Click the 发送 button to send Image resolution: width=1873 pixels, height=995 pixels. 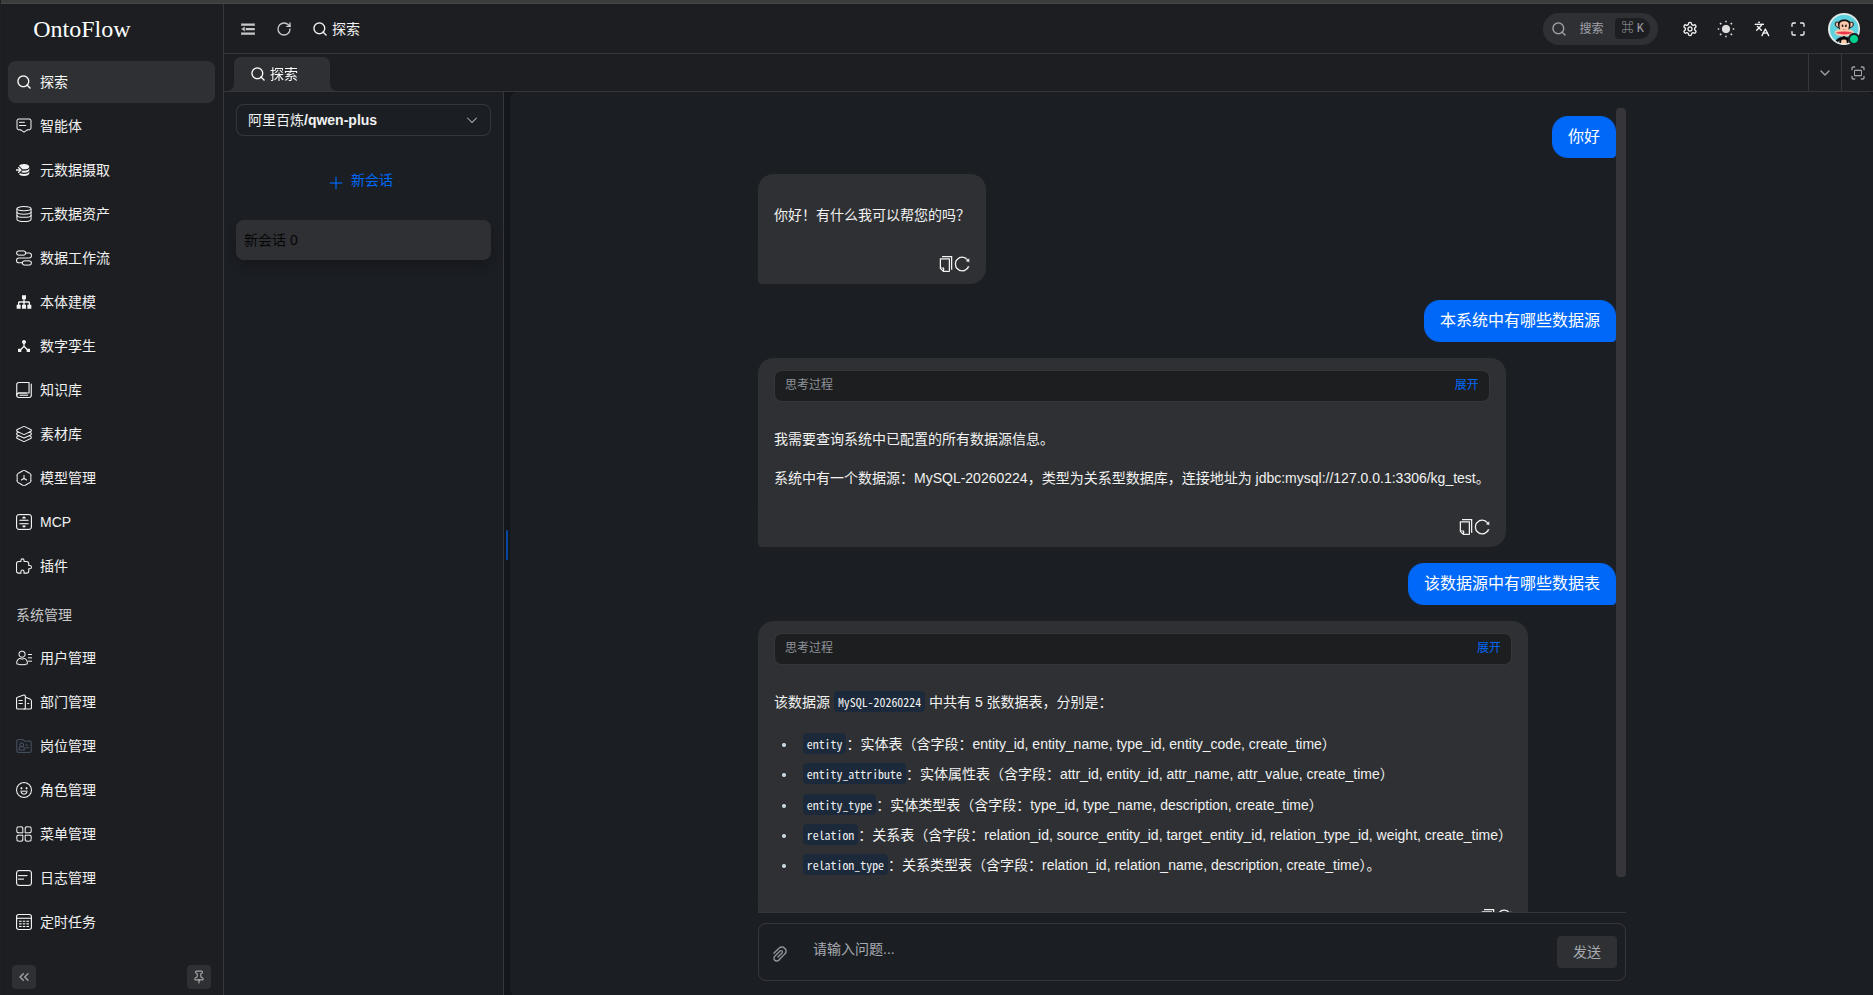(x=1586, y=952)
